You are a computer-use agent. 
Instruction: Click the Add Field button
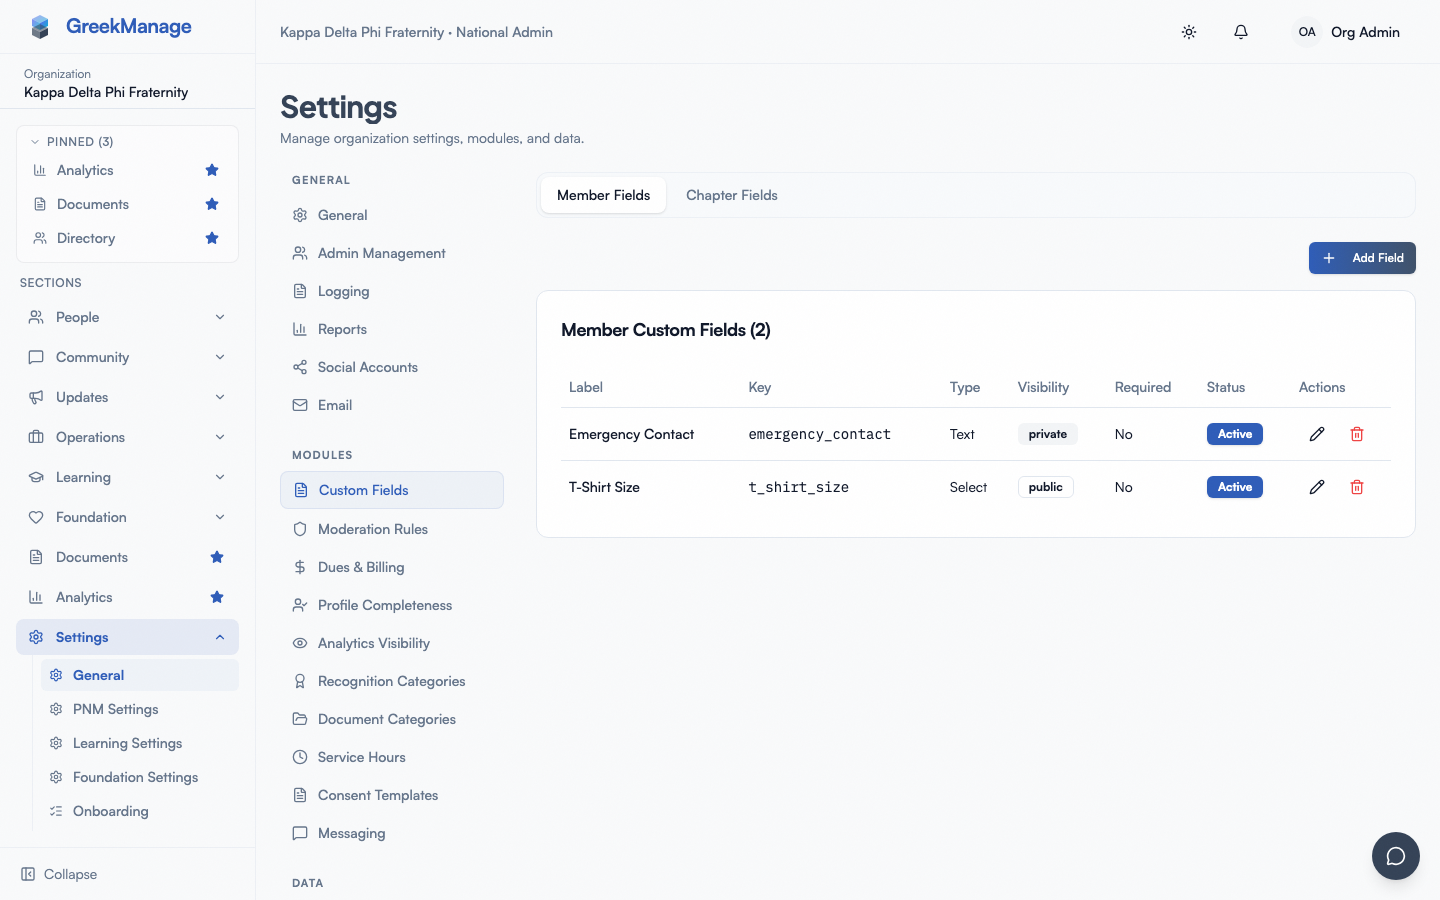coord(1362,258)
